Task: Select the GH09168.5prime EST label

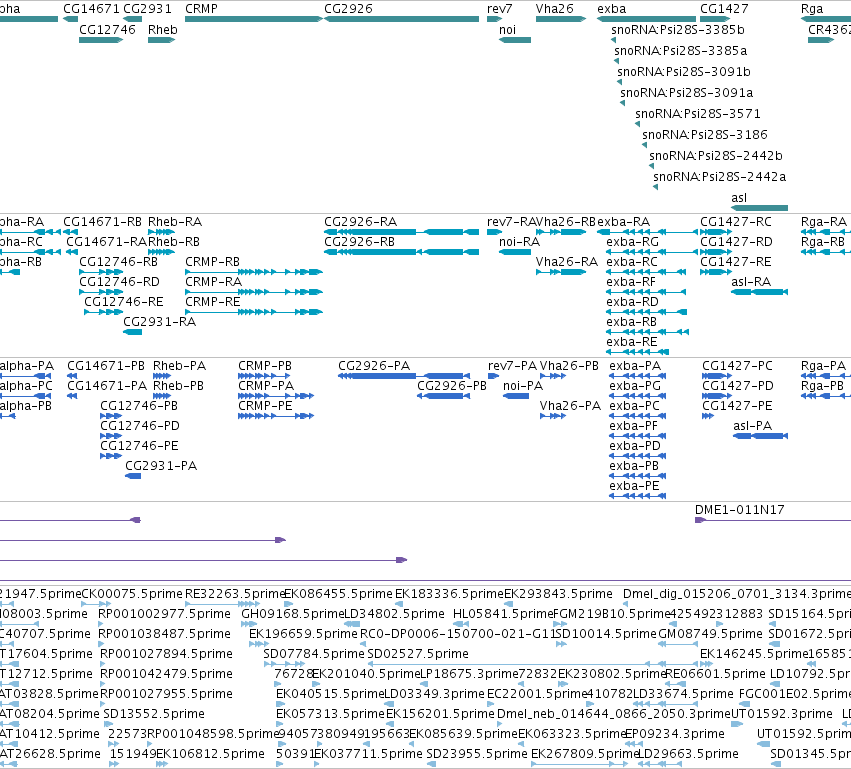Action: click(293, 614)
